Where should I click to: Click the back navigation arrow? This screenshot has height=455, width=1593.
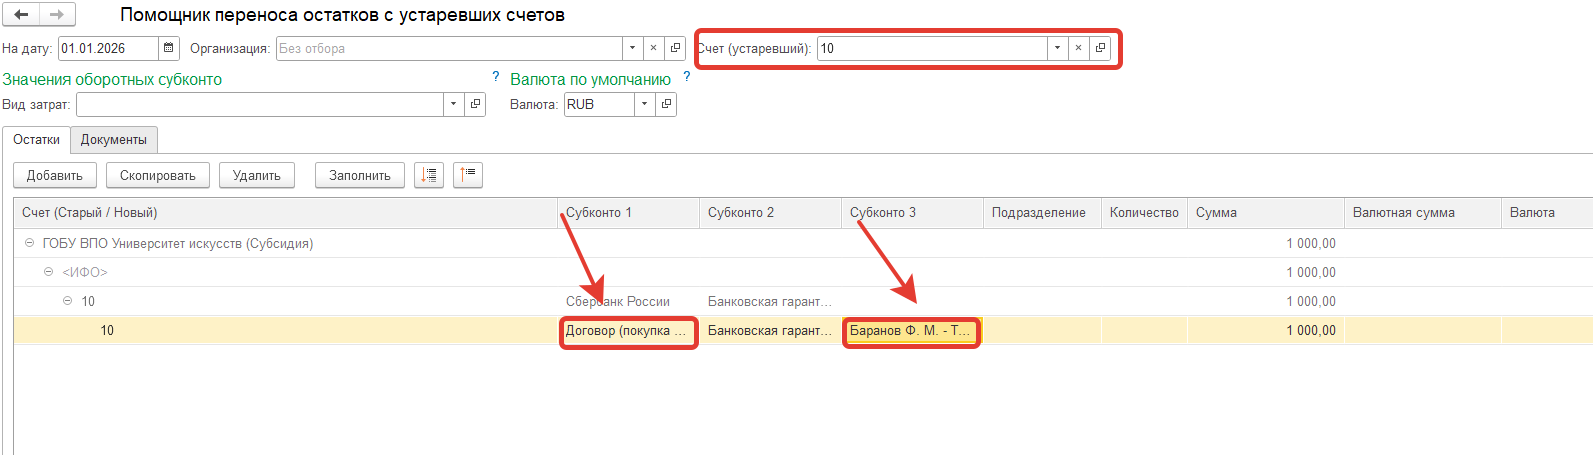click(x=21, y=15)
